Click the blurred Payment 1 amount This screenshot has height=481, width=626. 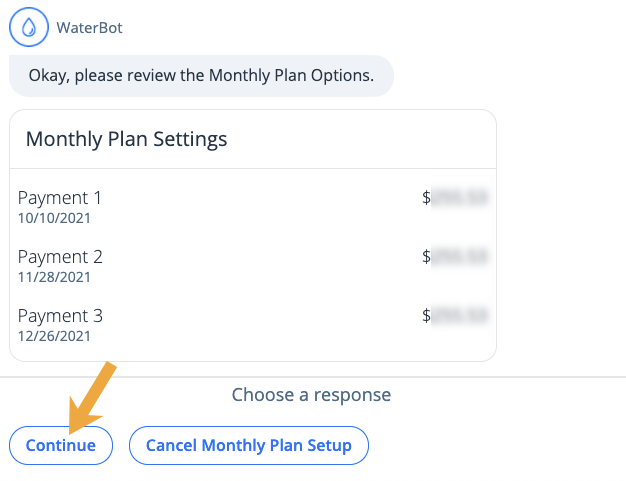(460, 198)
